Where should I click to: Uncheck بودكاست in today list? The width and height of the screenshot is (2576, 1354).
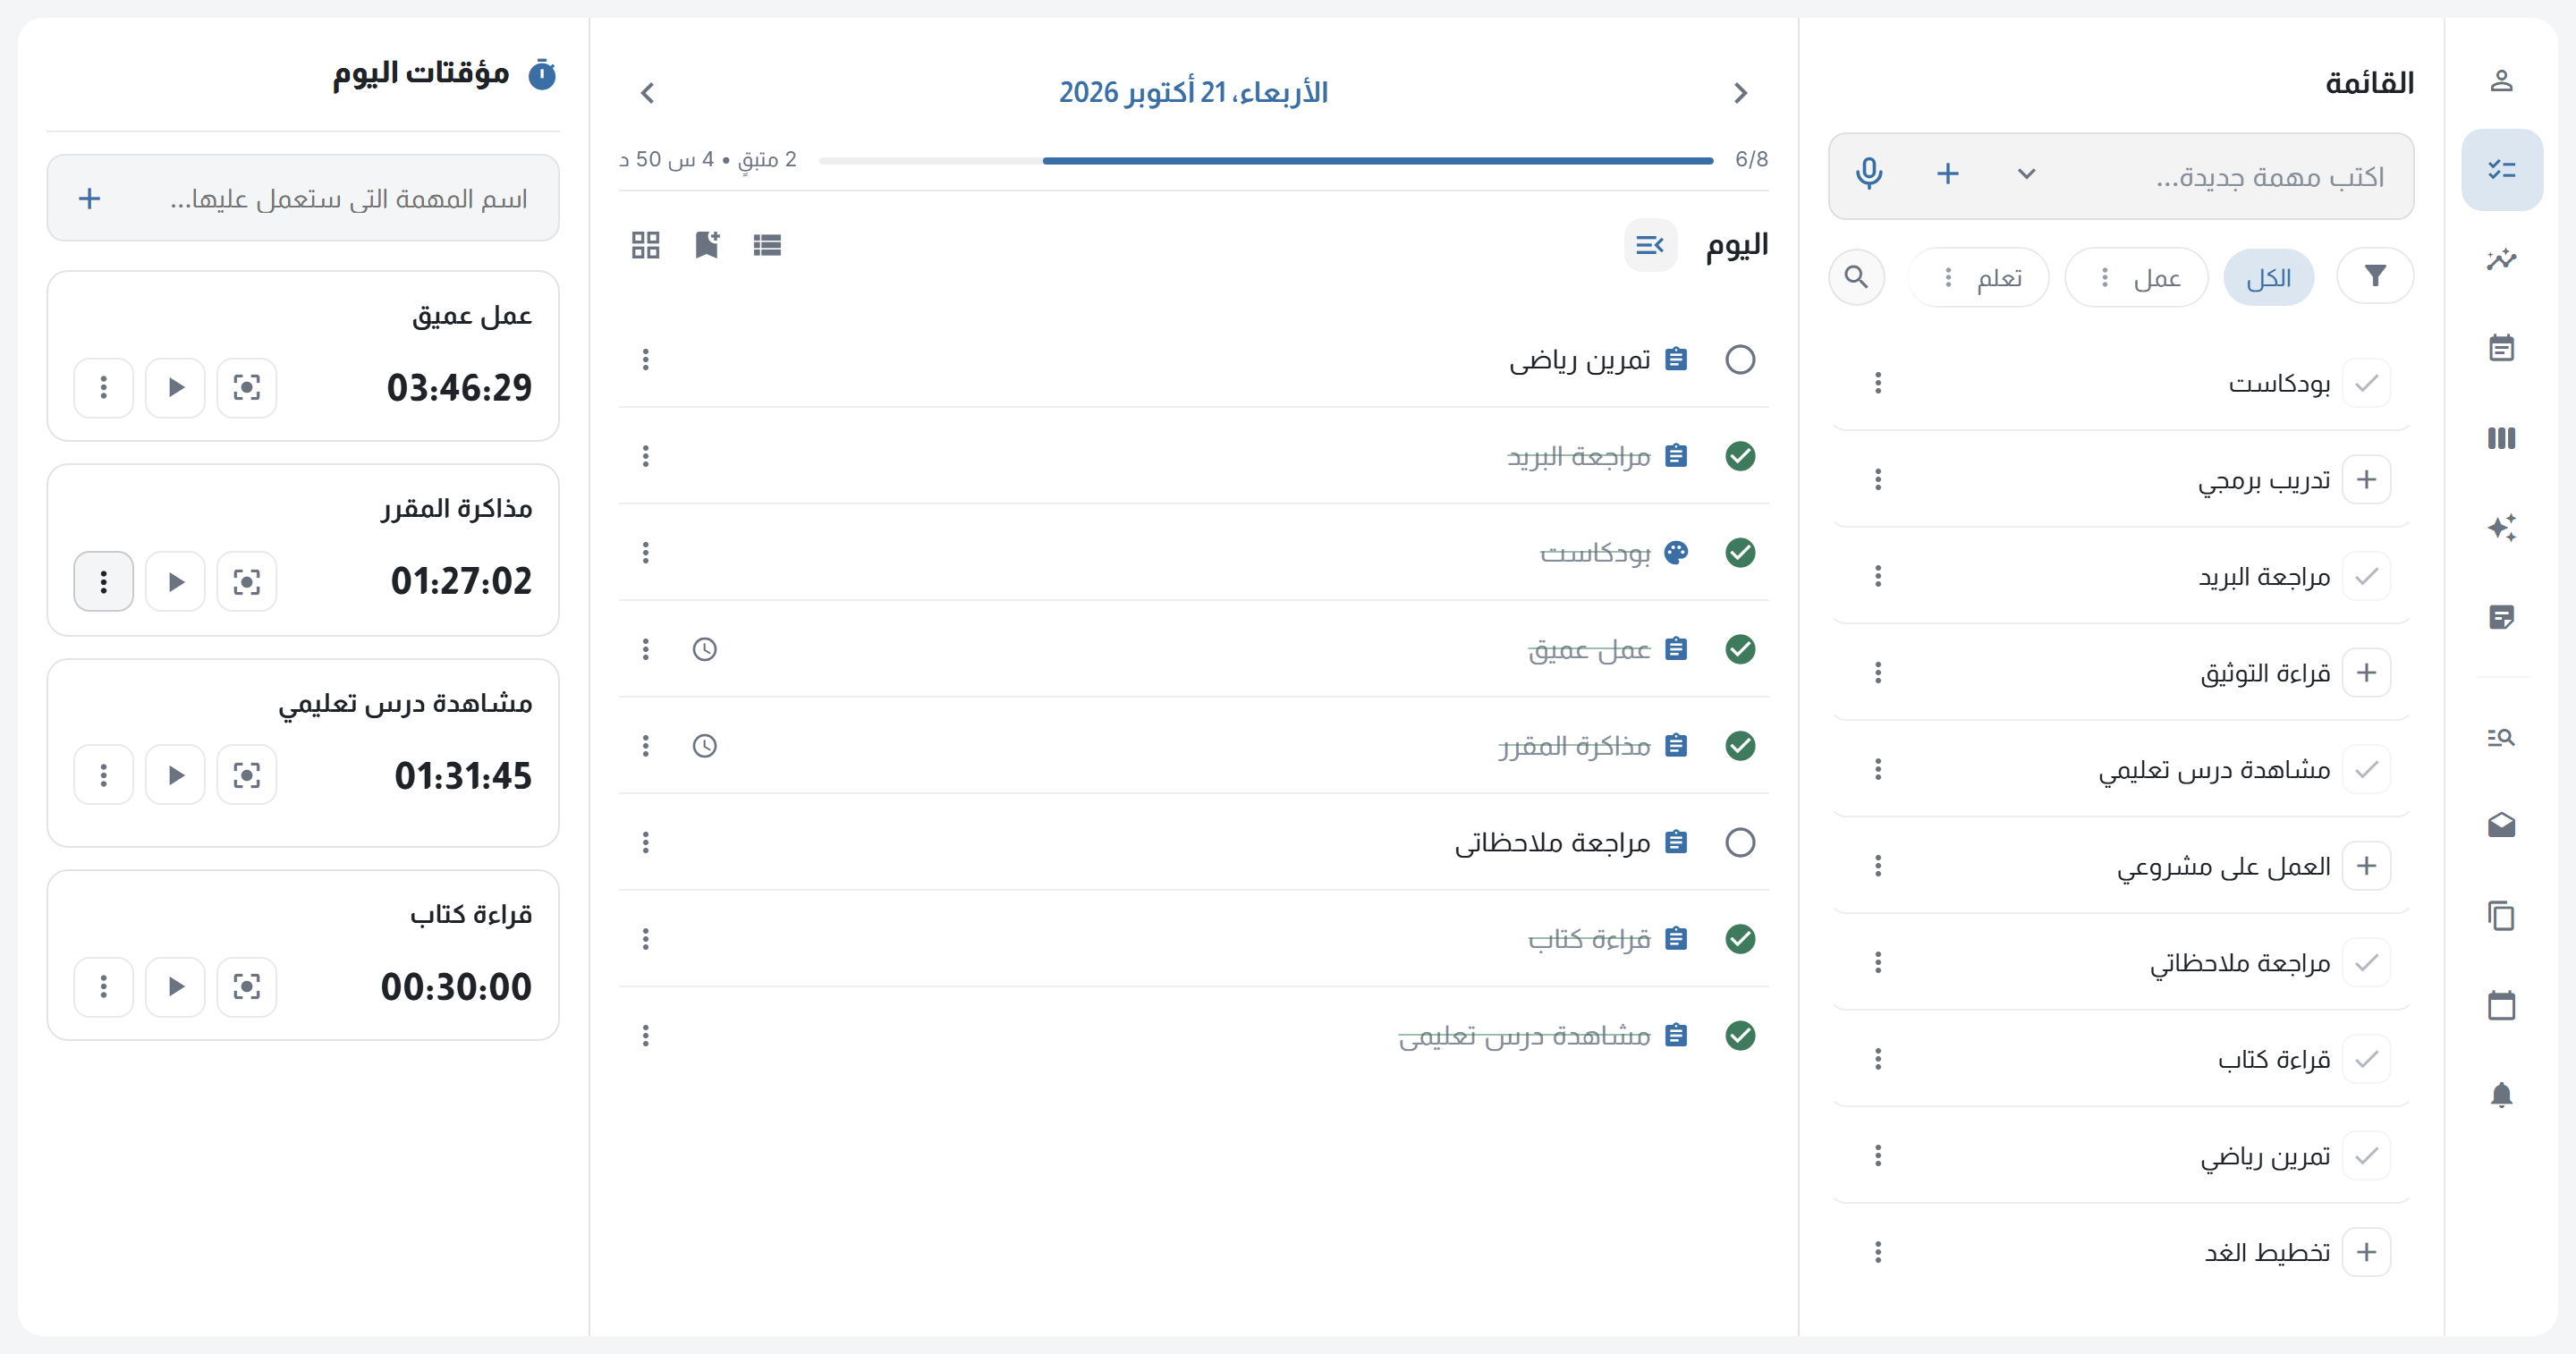coord(1740,553)
